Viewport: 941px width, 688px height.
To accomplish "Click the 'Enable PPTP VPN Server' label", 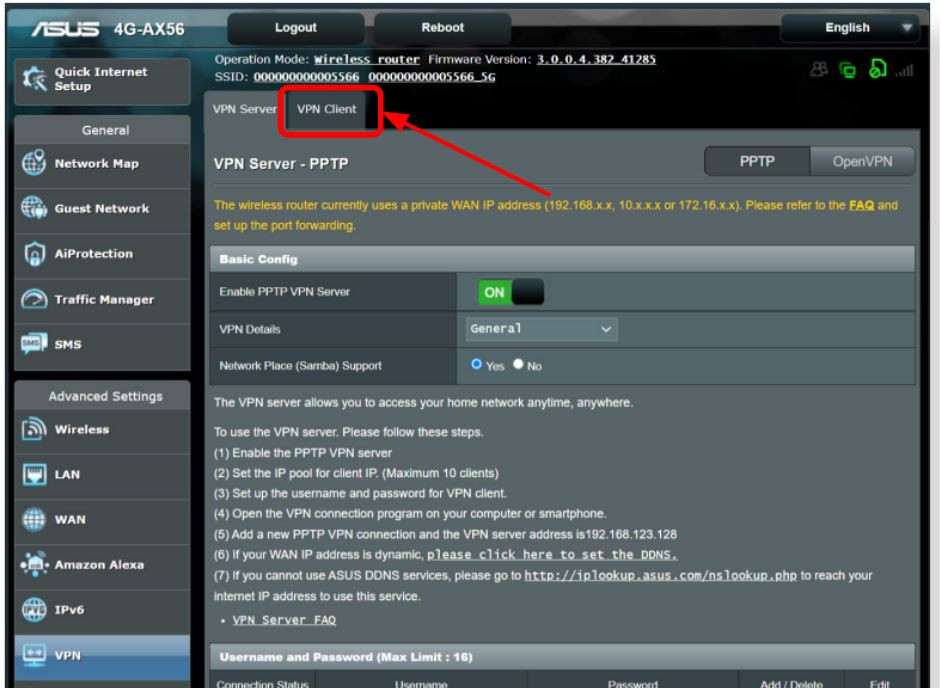I will point(284,292).
